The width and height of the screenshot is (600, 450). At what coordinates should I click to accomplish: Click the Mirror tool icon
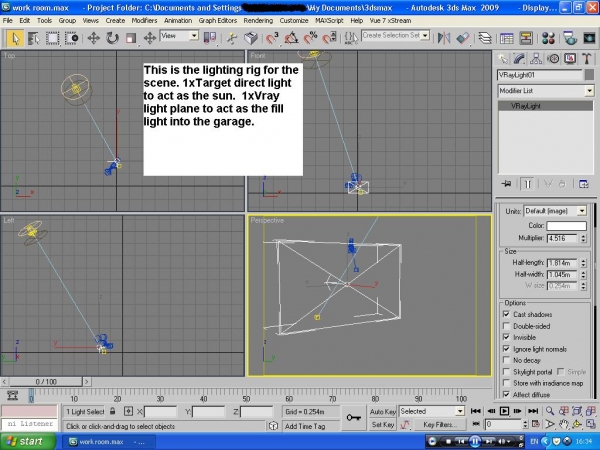(444, 38)
